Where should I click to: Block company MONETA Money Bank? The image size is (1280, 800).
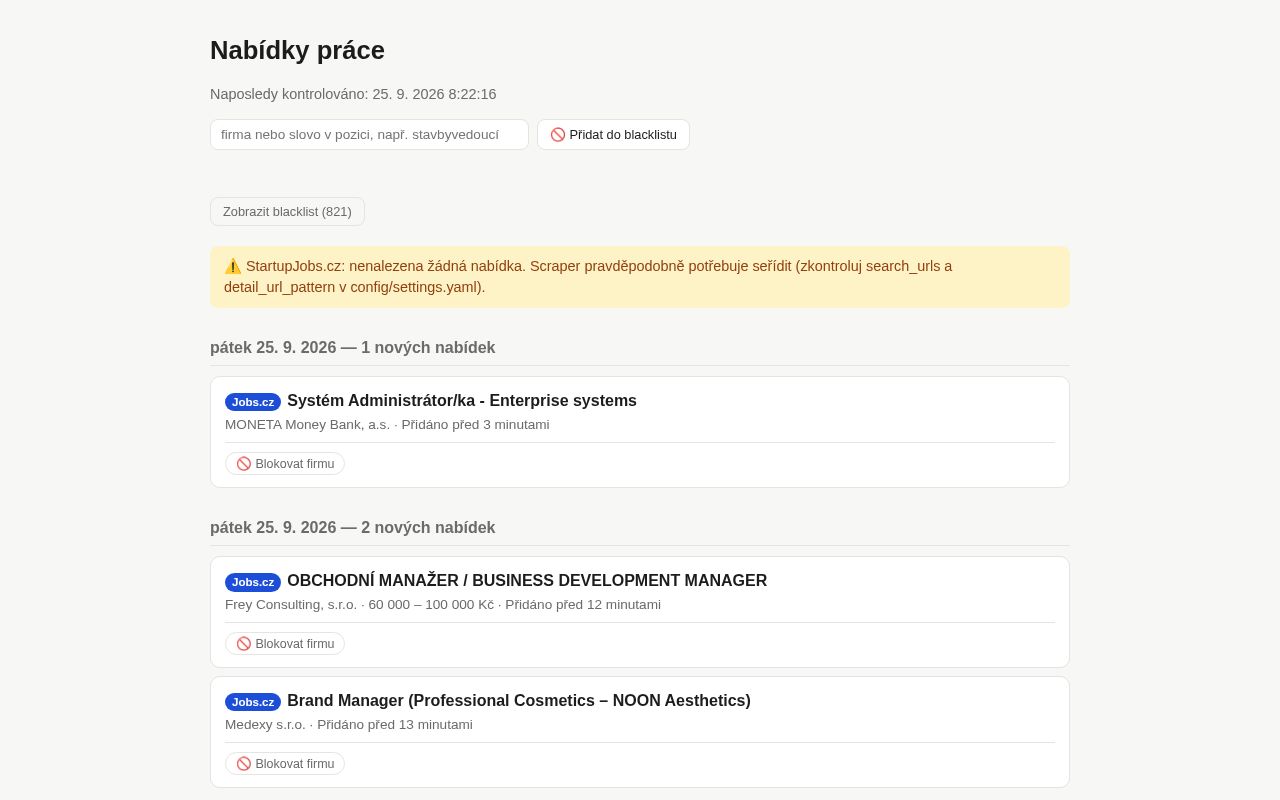[x=285, y=464]
